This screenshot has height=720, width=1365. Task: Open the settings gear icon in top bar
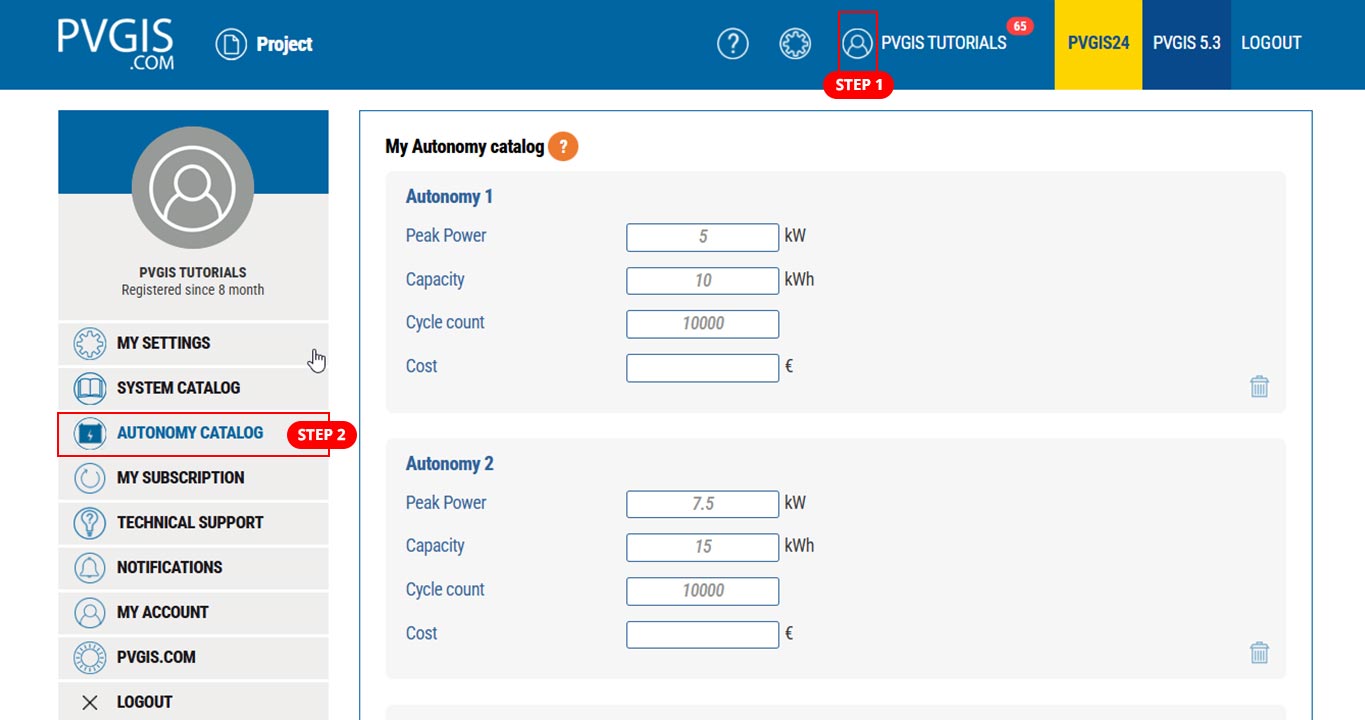pyautogui.click(x=795, y=44)
